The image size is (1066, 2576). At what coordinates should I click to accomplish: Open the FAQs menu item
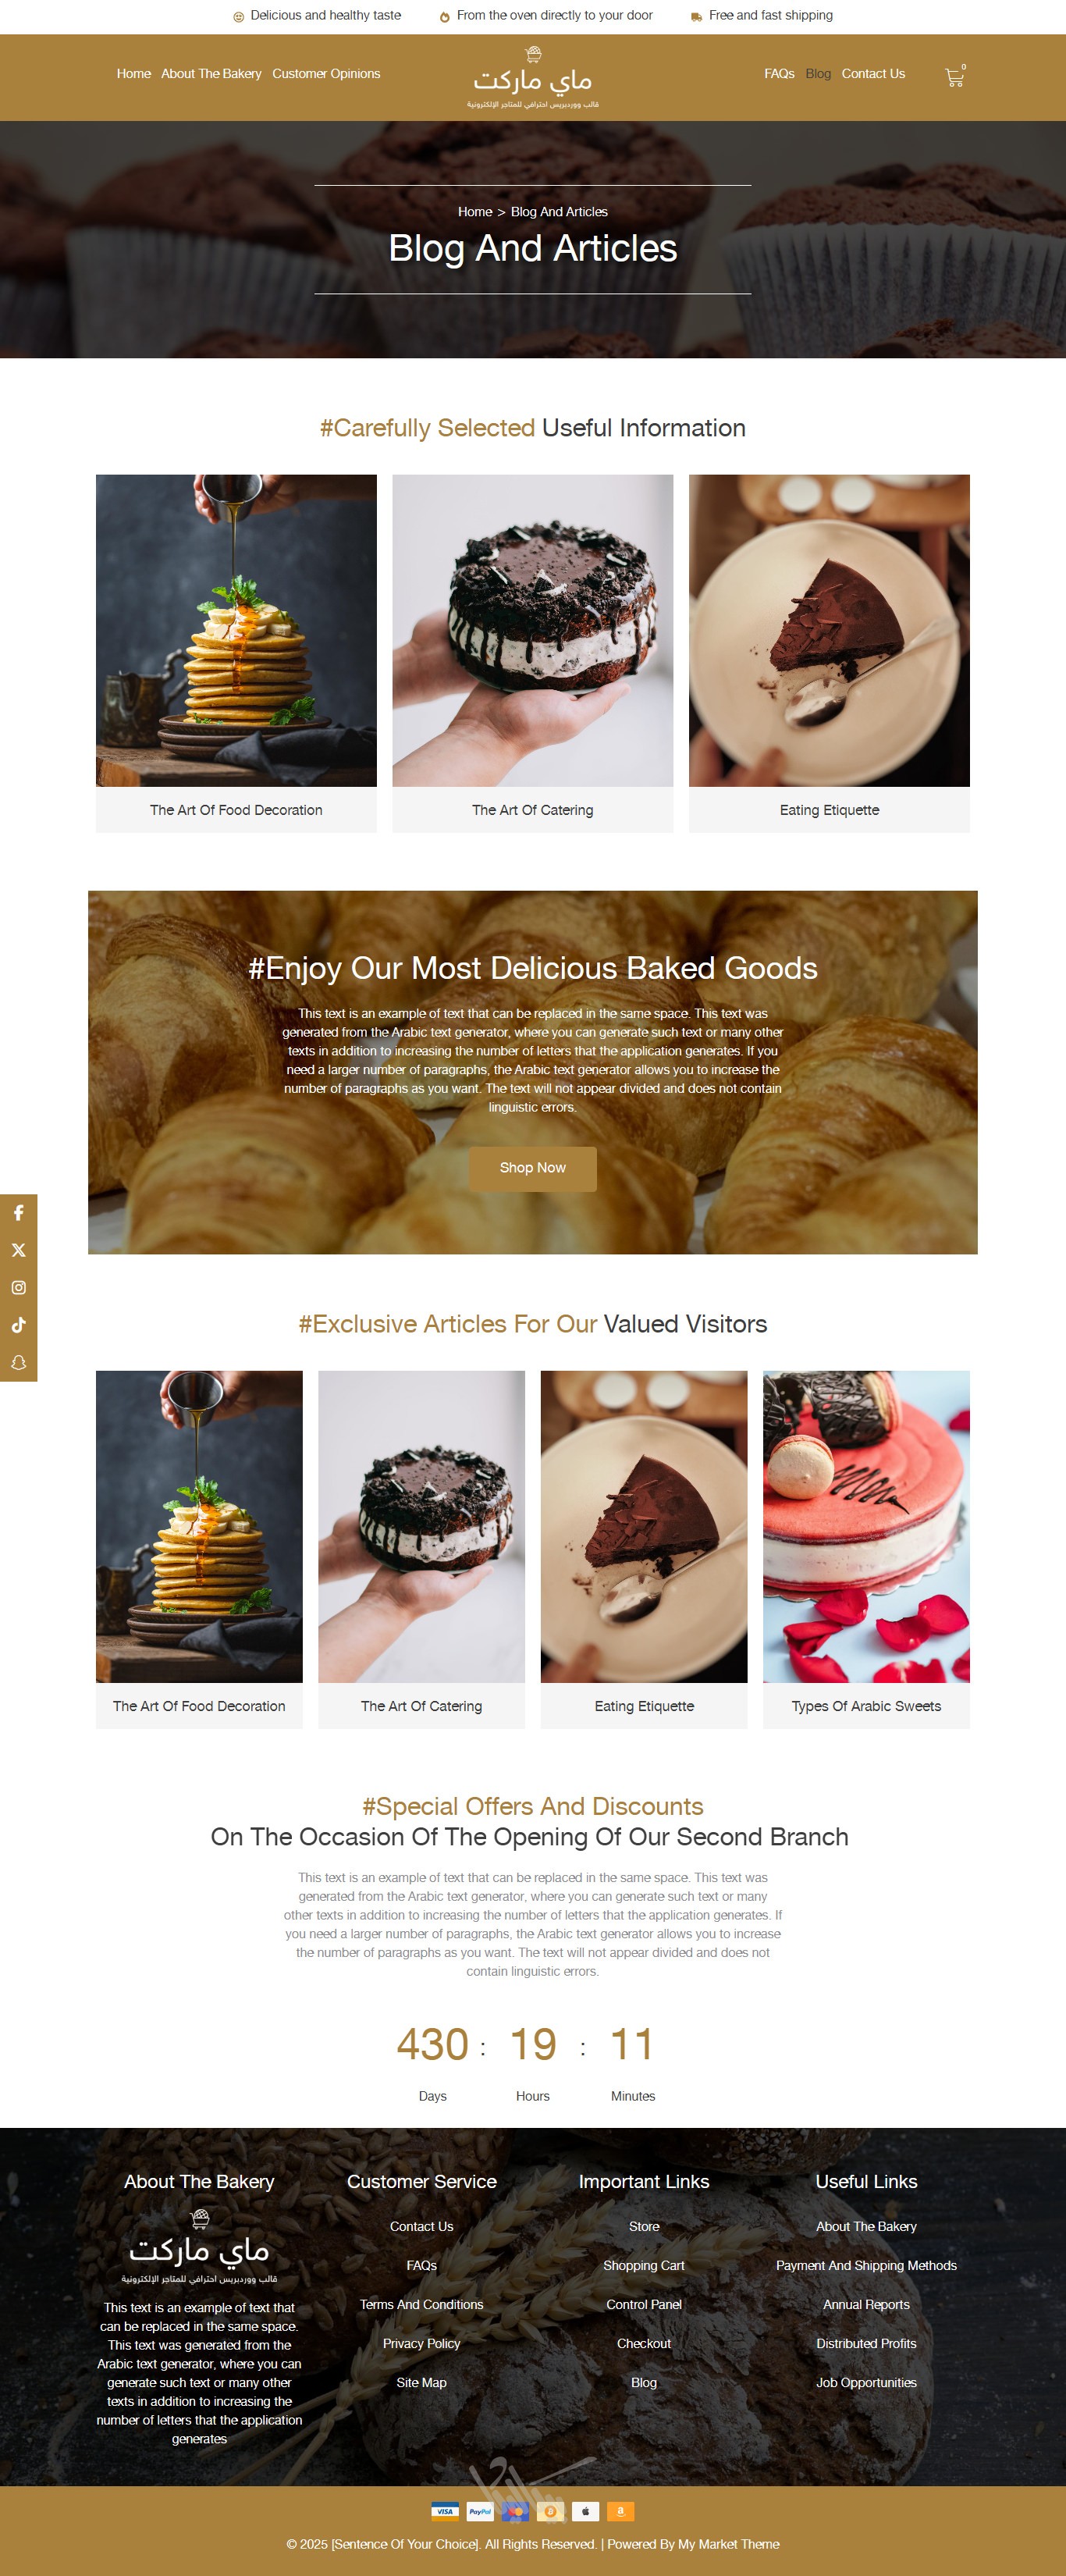click(x=779, y=74)
